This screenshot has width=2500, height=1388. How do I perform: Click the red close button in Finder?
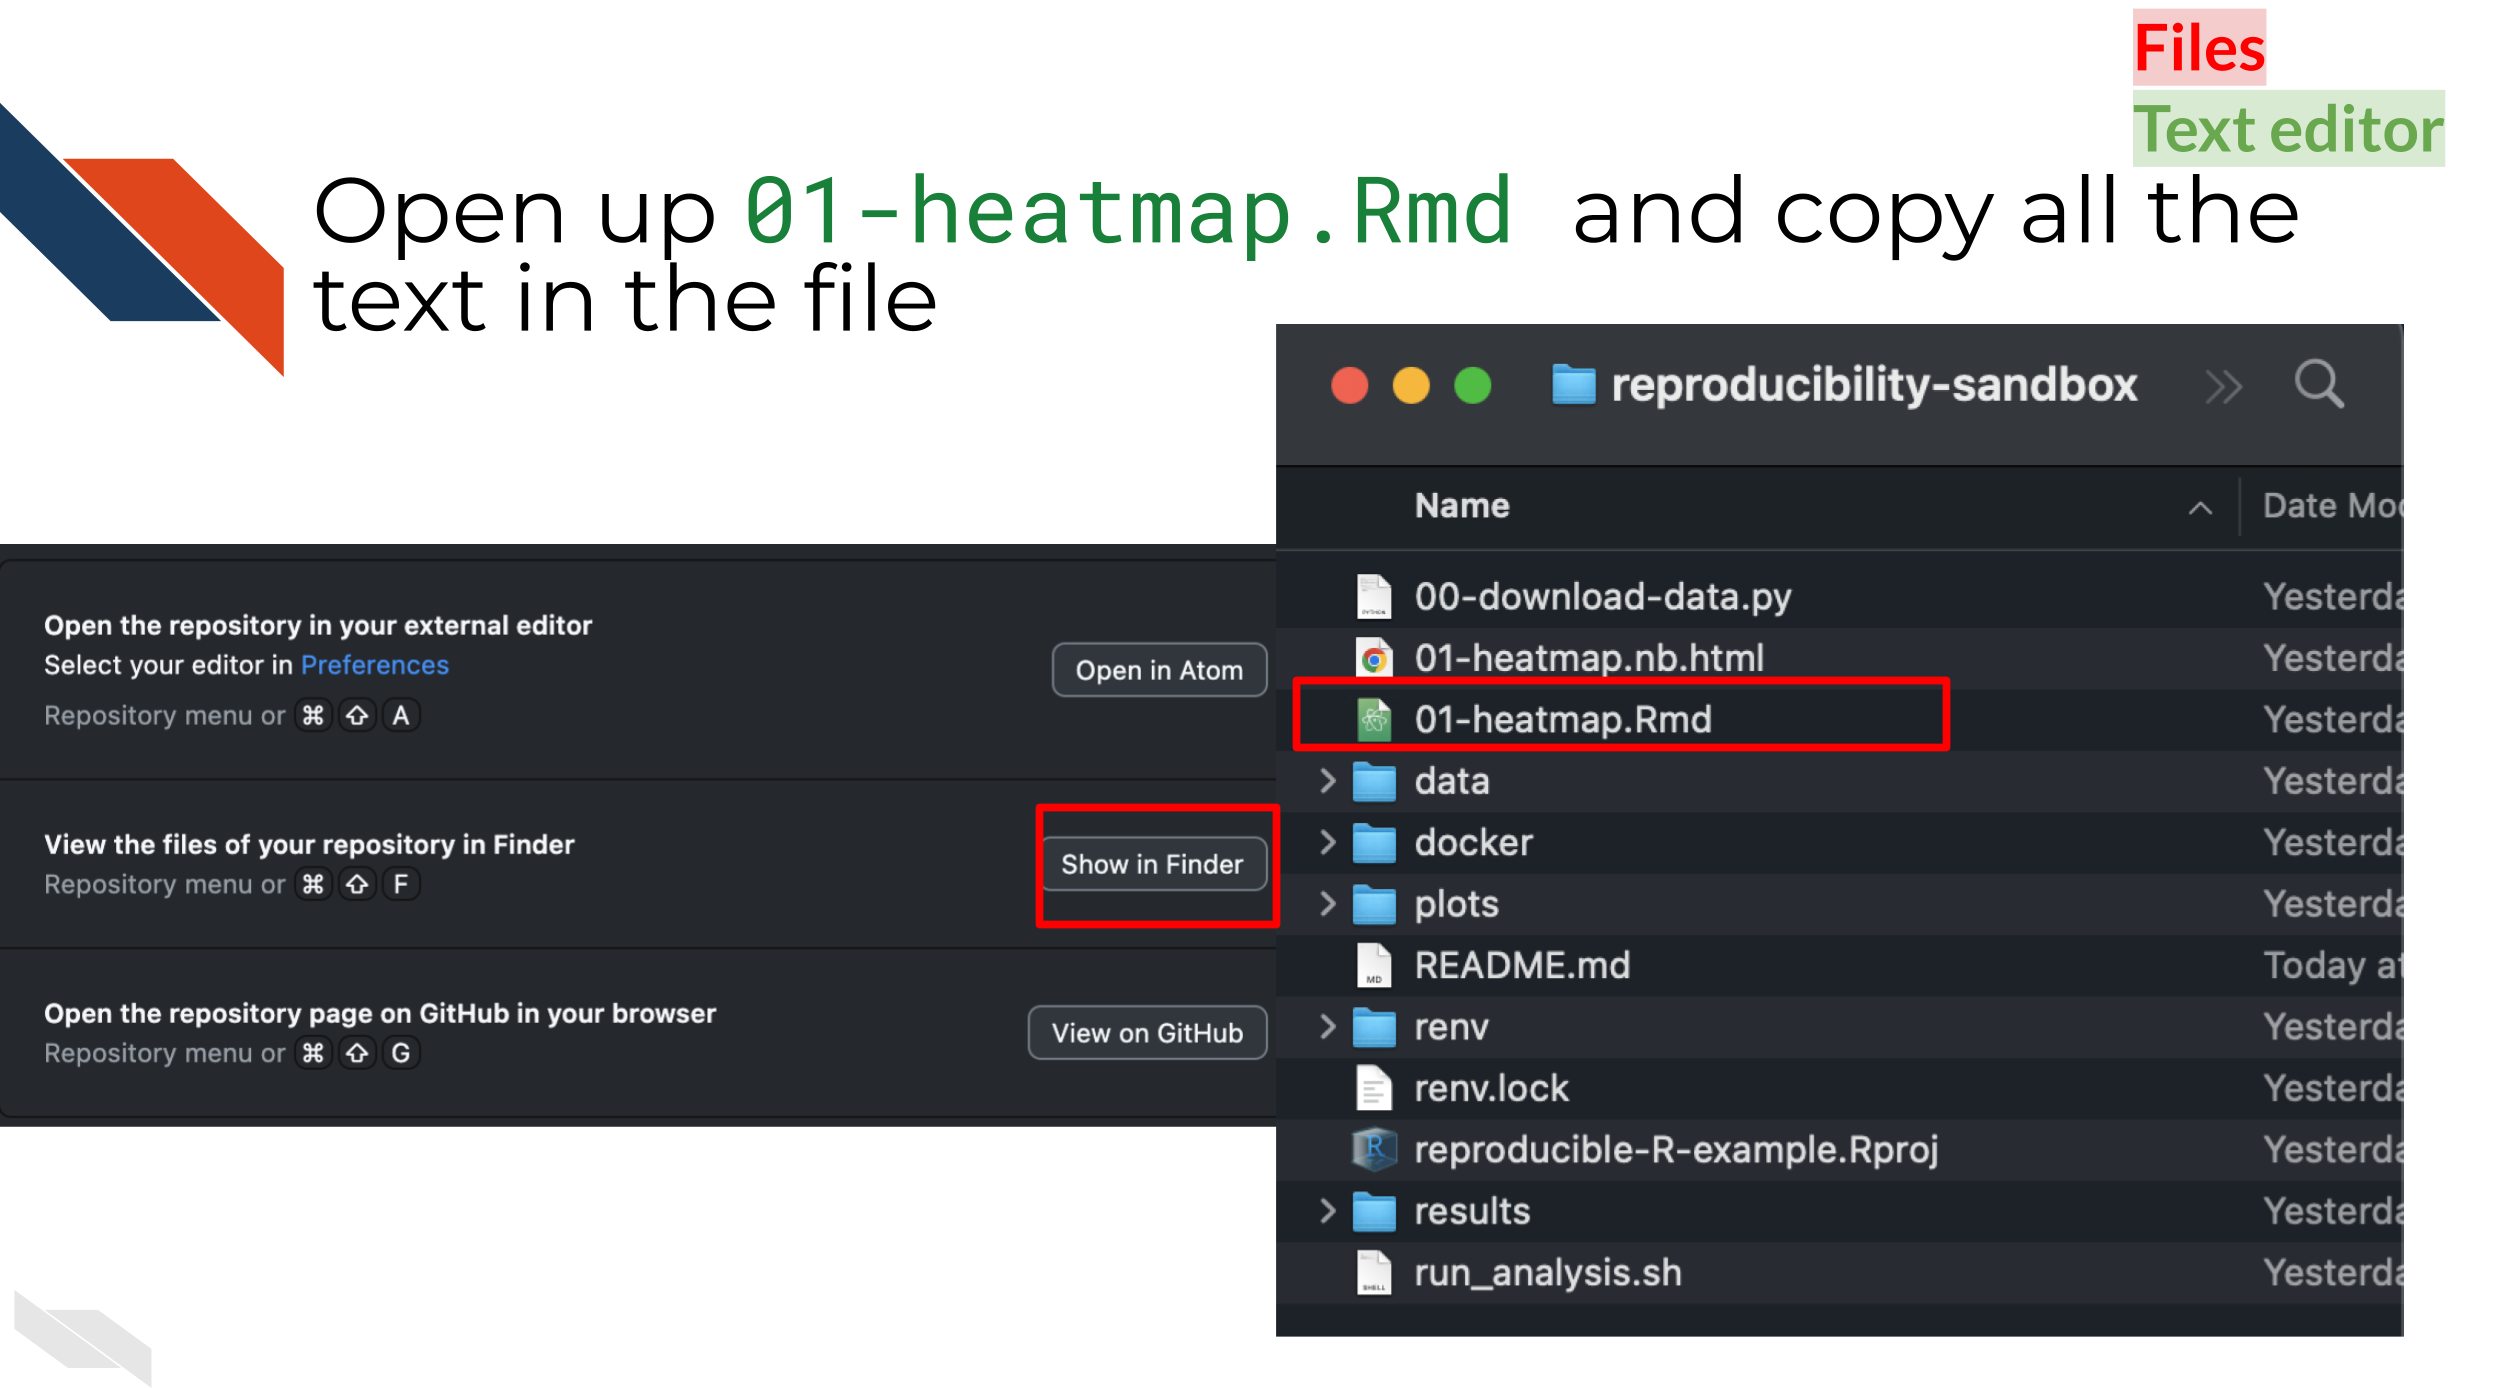(x=1350, y=385)
